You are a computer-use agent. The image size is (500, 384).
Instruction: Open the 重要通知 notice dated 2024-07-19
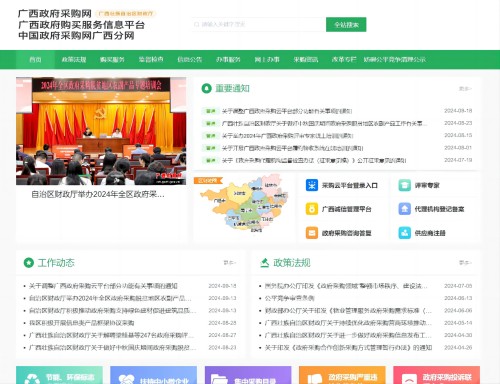(x=314, y=160)
